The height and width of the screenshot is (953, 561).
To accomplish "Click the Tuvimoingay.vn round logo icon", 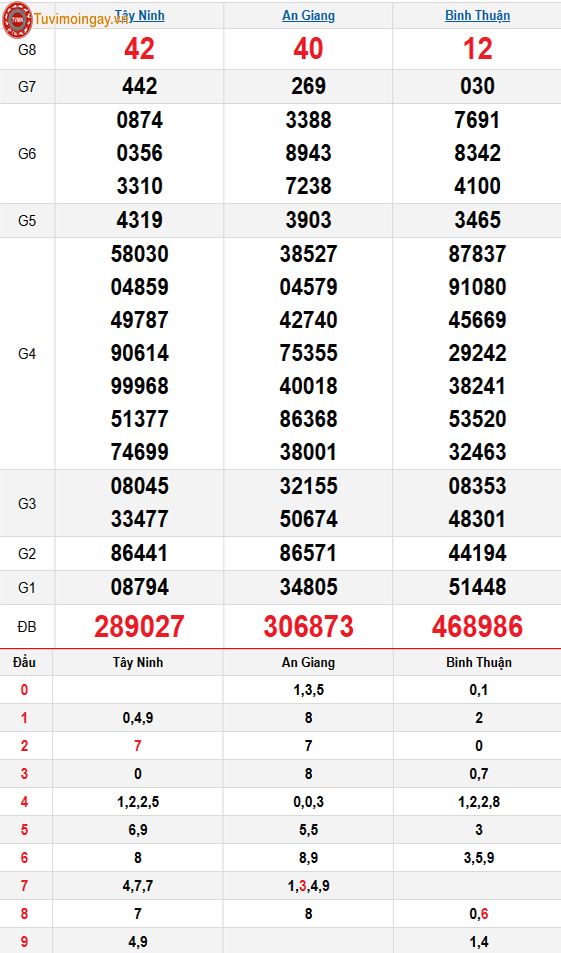I will (17, 19).
